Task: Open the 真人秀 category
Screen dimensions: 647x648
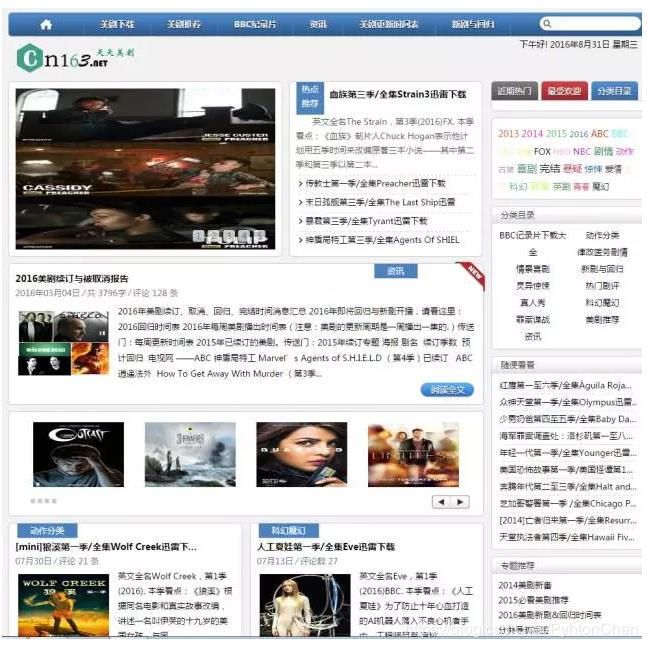Action: click(x=533, y=303)
